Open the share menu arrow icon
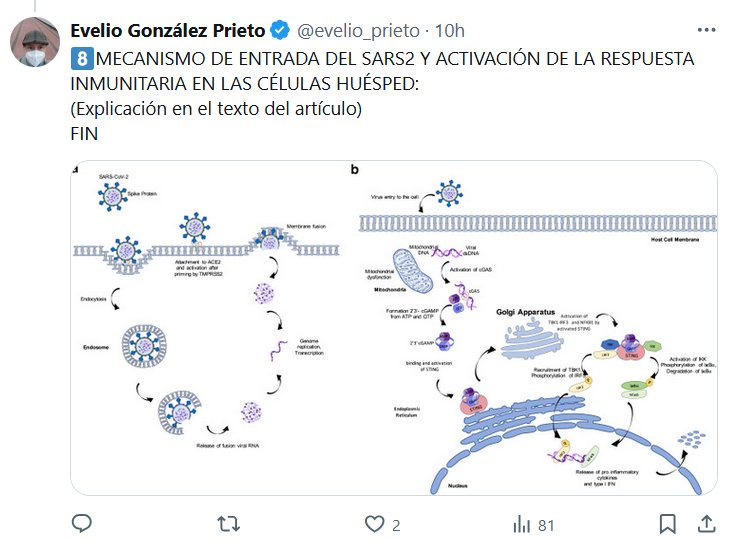The width and height of the screenshot is (736, 540). 706,523
